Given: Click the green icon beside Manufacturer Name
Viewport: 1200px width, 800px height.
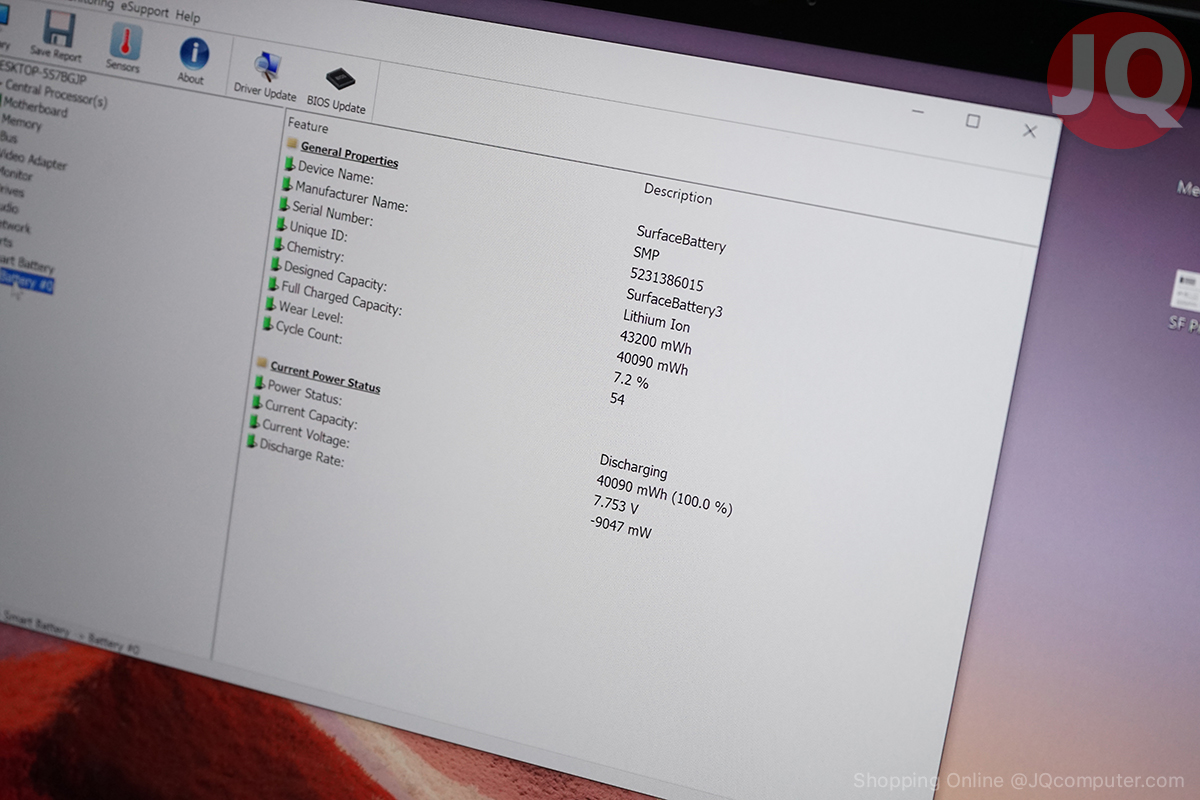Looking at the screenshot, I should click(287, 184).
